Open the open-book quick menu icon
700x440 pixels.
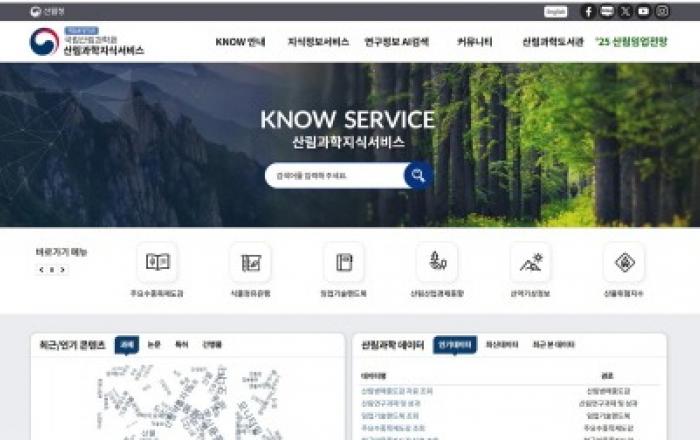pyautogui.click(x=157, y=262)
